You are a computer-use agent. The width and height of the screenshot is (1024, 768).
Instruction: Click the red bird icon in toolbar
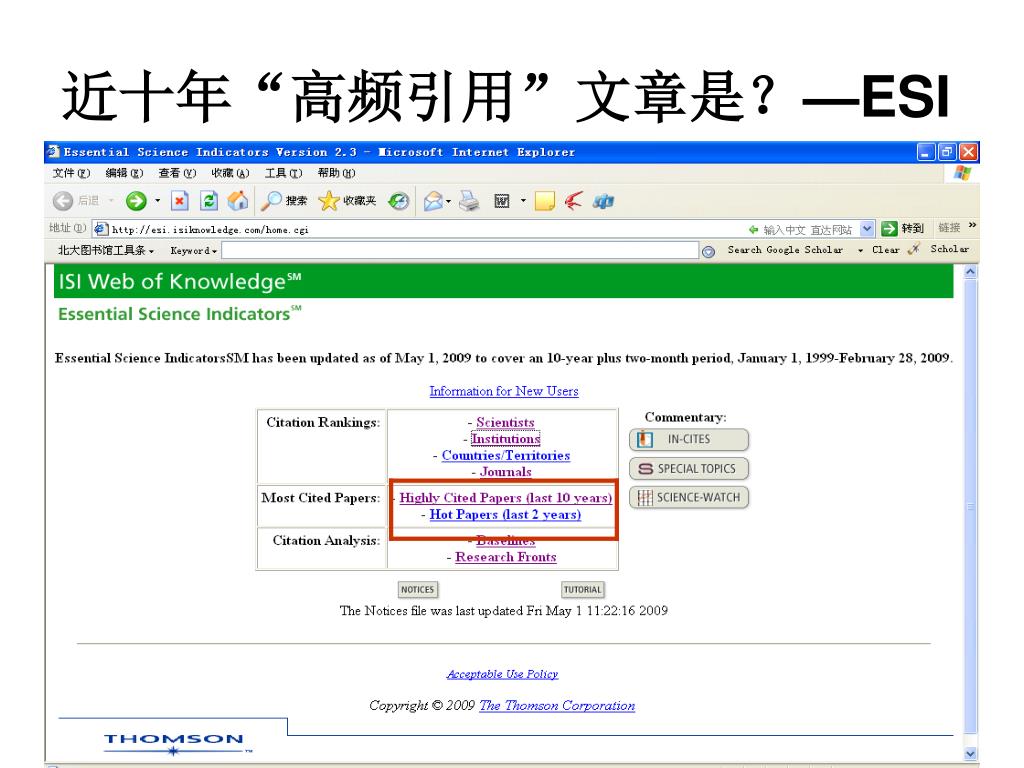574,201
